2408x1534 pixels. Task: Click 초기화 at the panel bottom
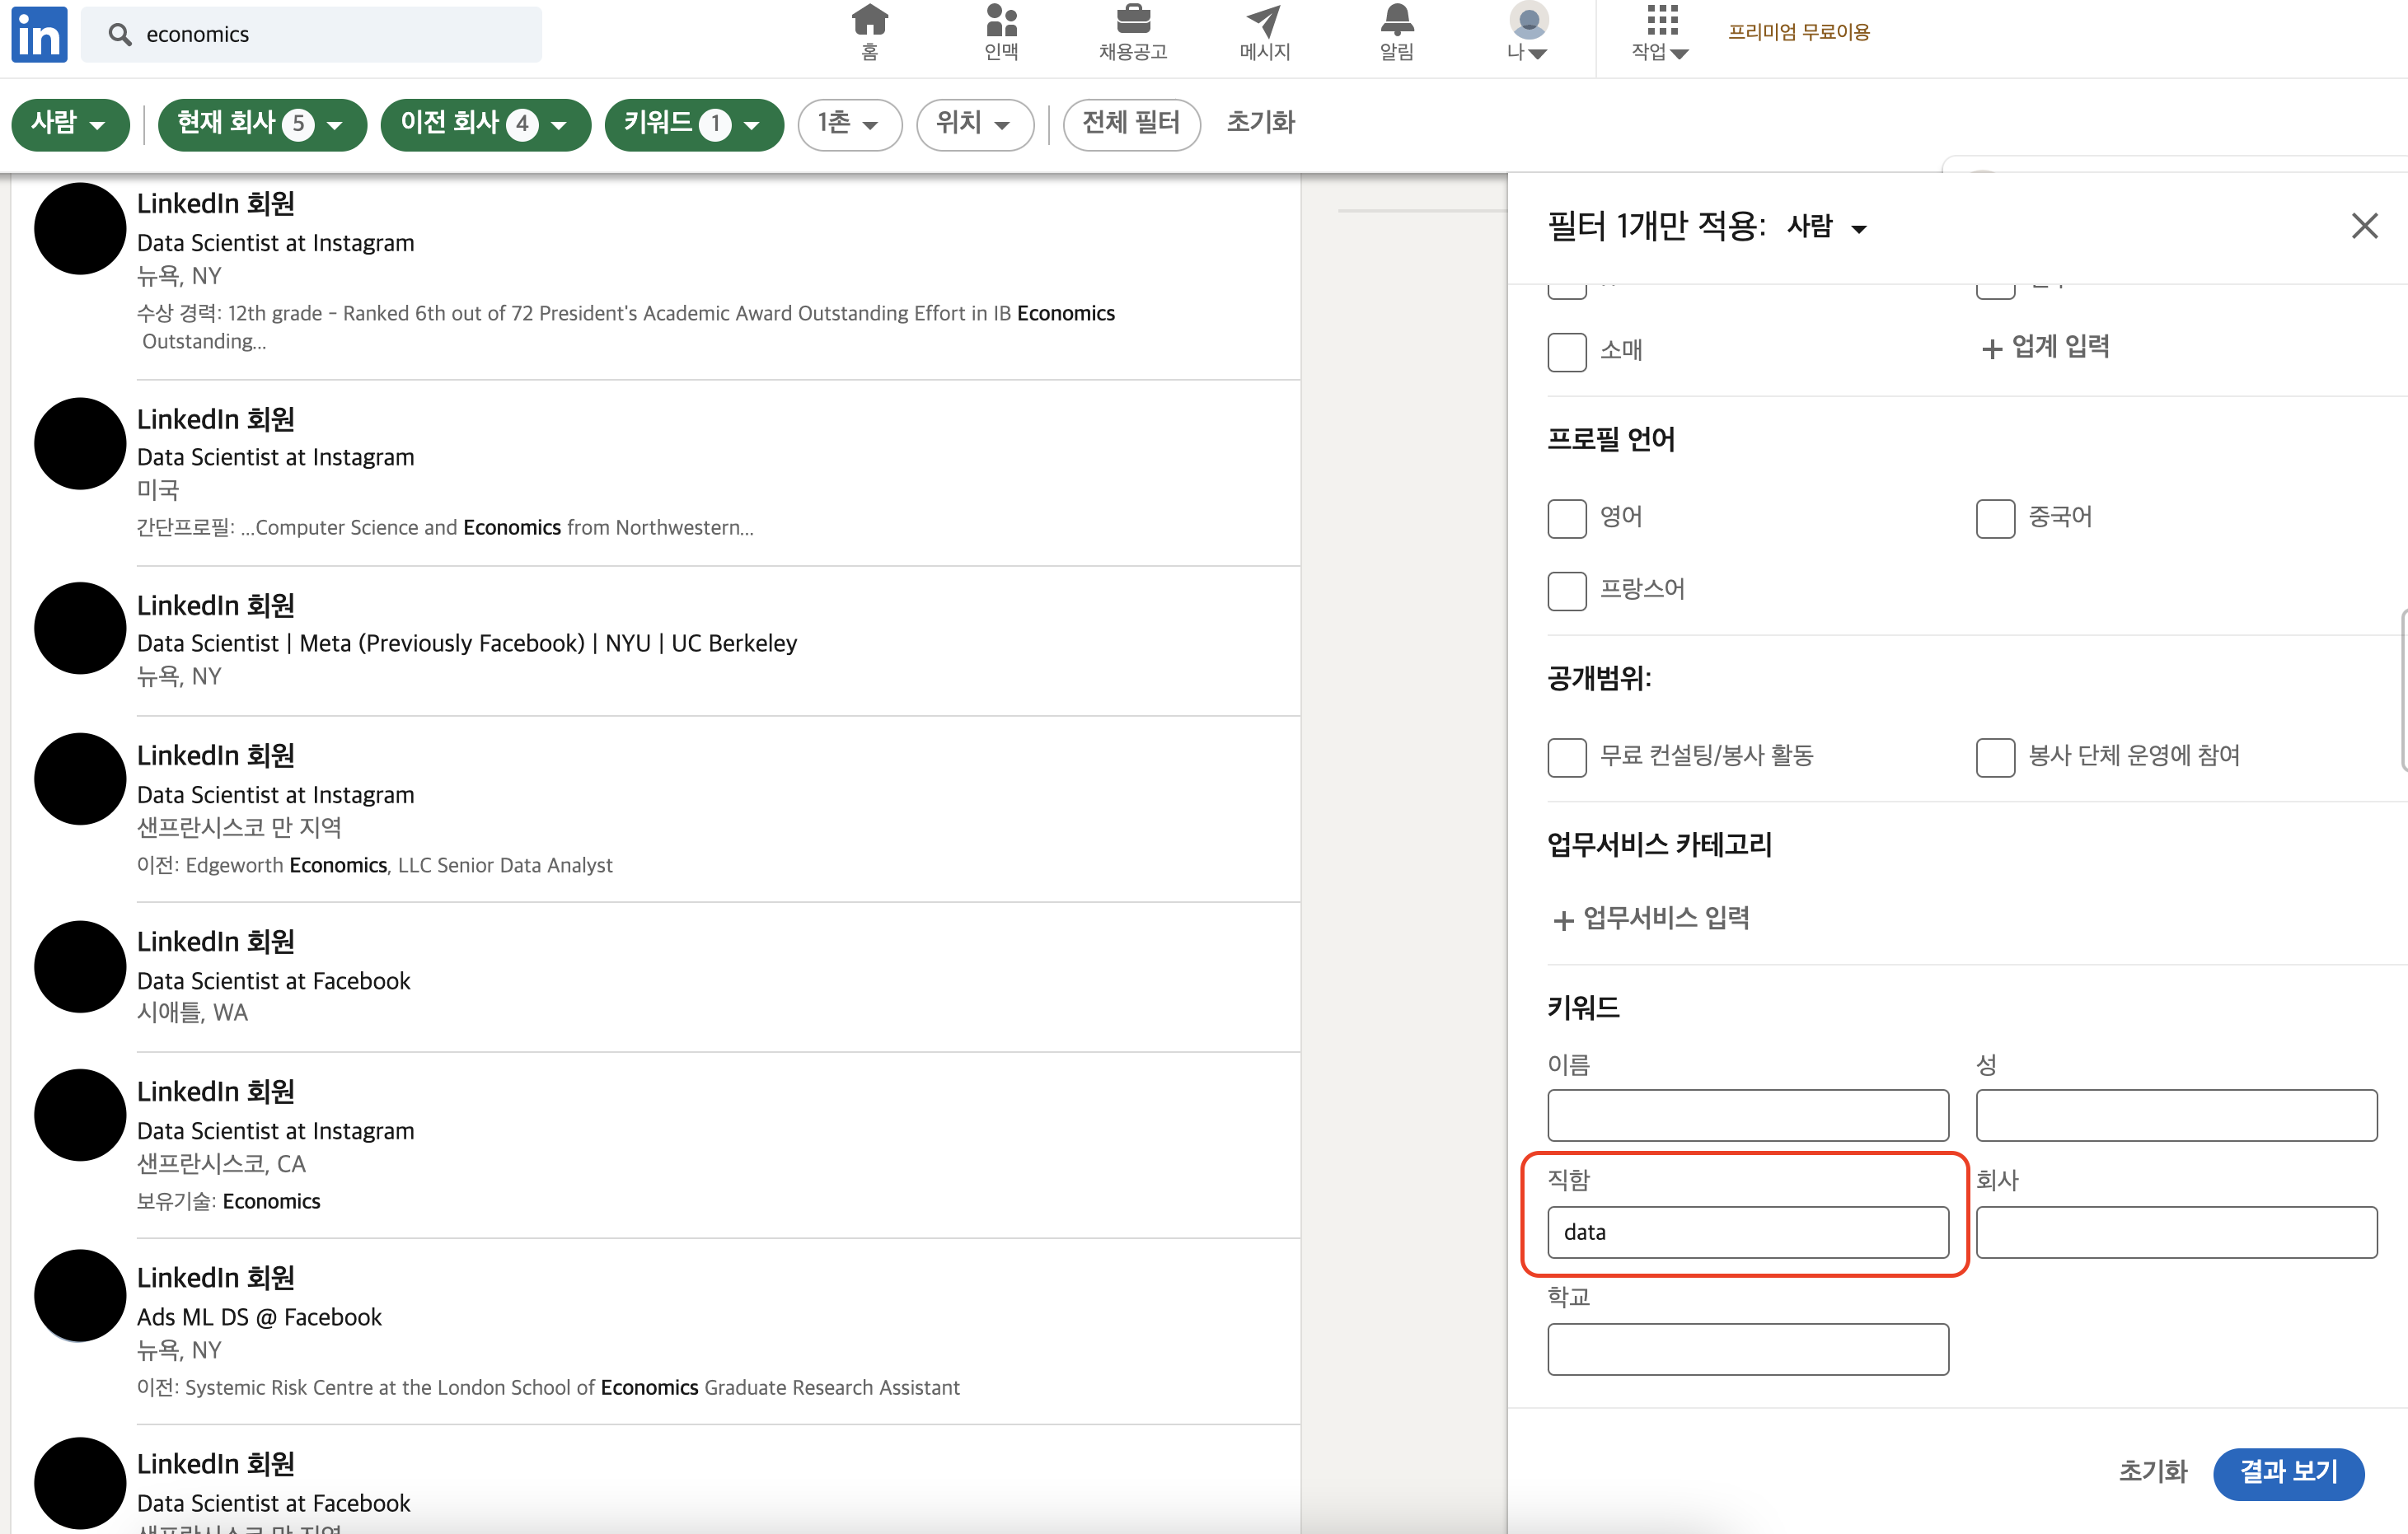2152,1471
